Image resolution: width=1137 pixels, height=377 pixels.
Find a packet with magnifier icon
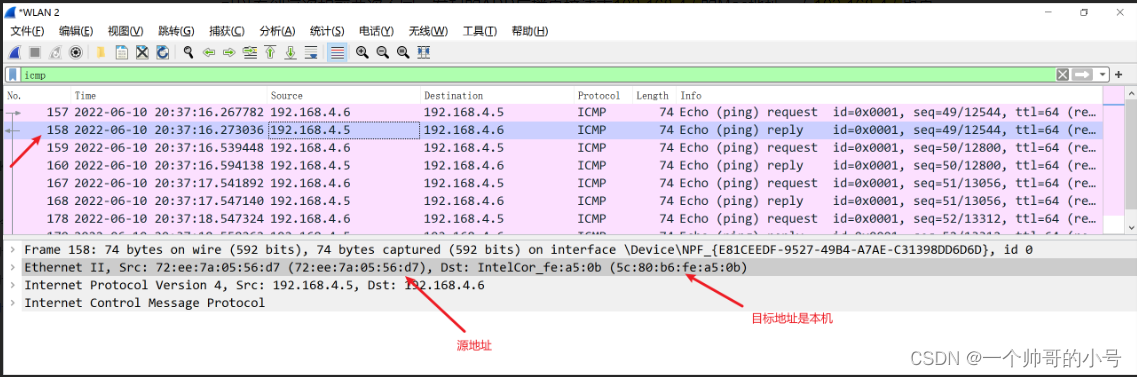[x=189, y=52]
